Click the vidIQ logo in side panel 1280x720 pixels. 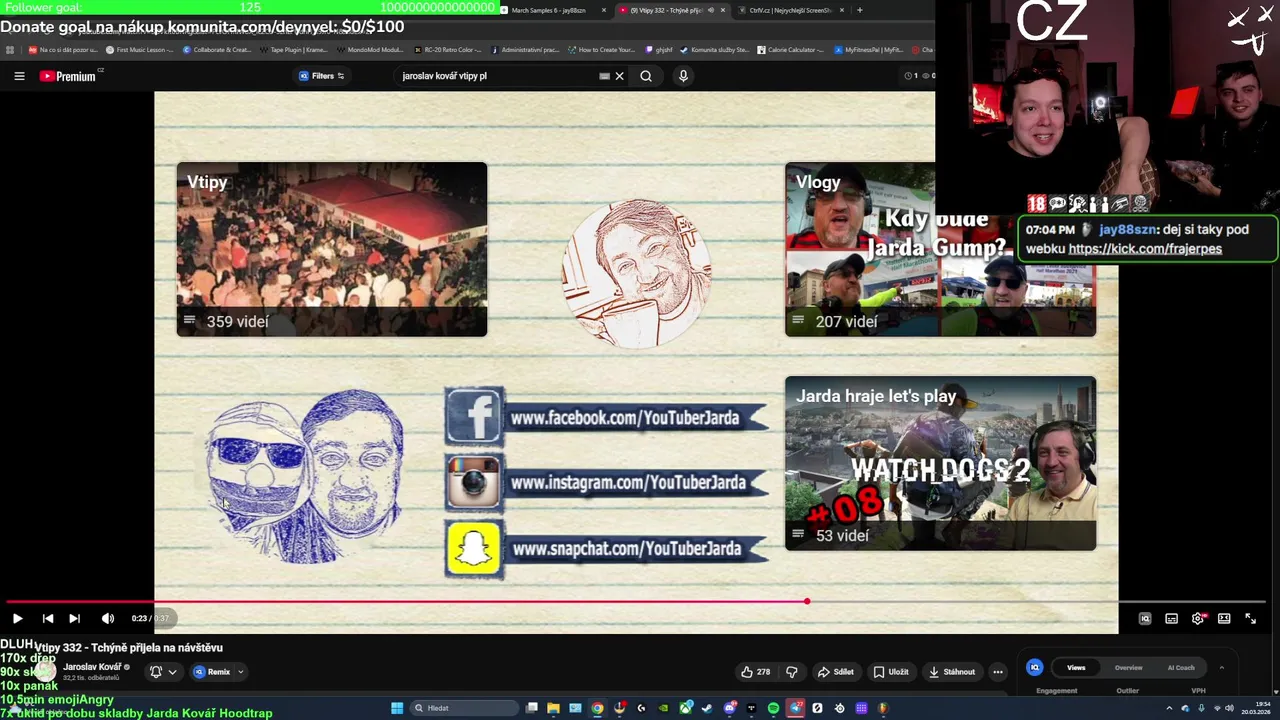click(x=1035, y=667)
